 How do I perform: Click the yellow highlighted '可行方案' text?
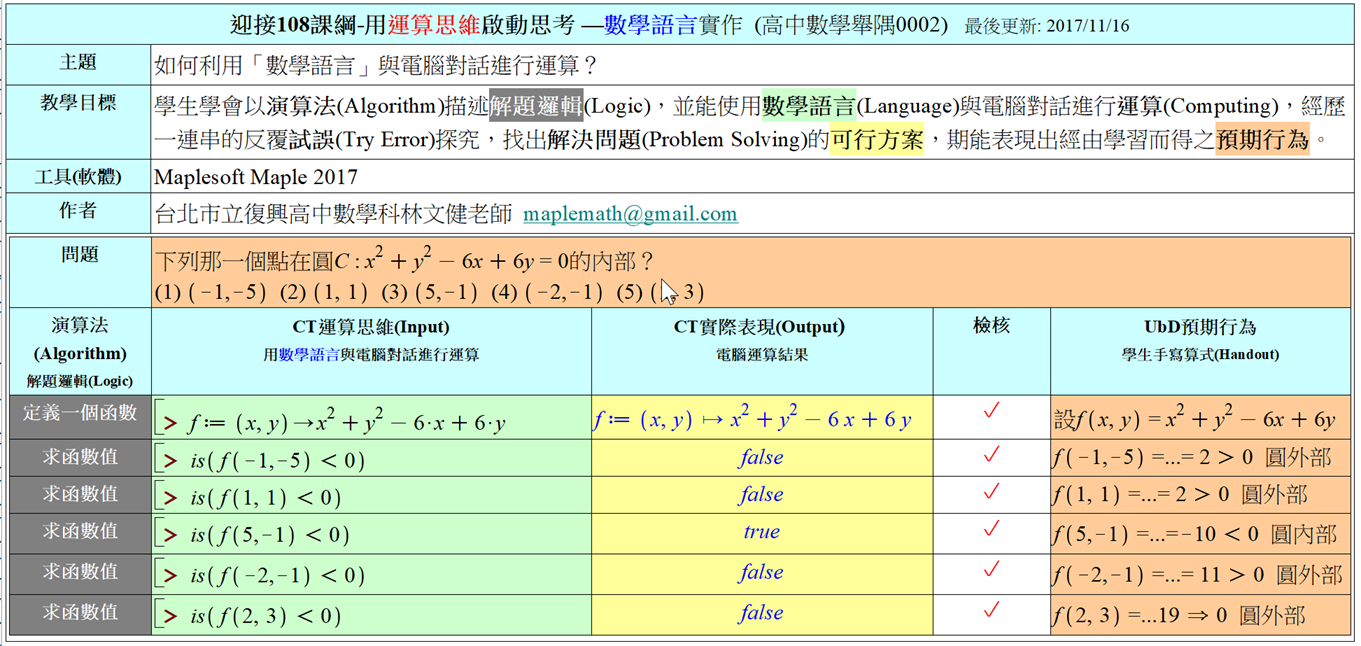tap(877, 141)
